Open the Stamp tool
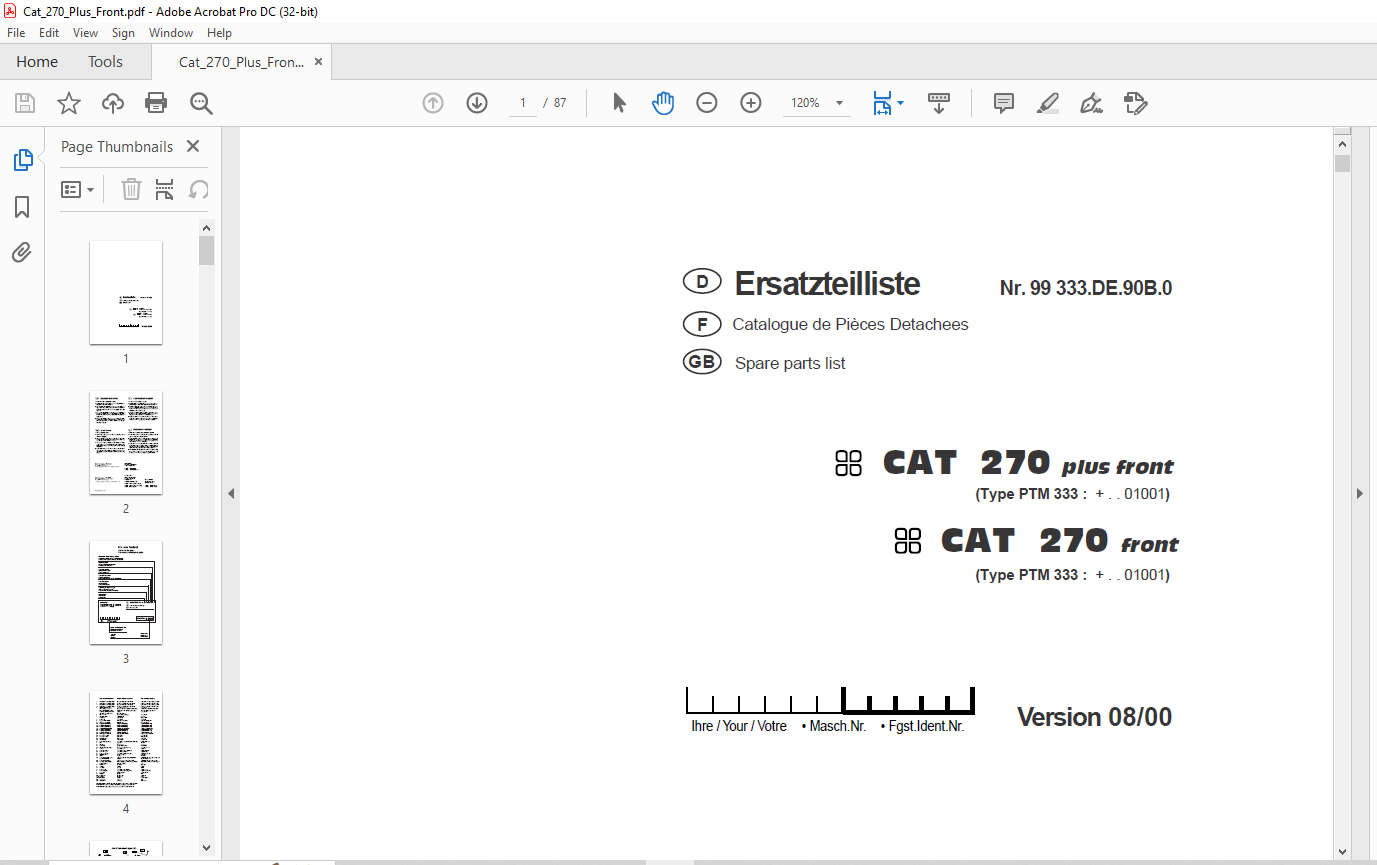 click(1135, 103)
